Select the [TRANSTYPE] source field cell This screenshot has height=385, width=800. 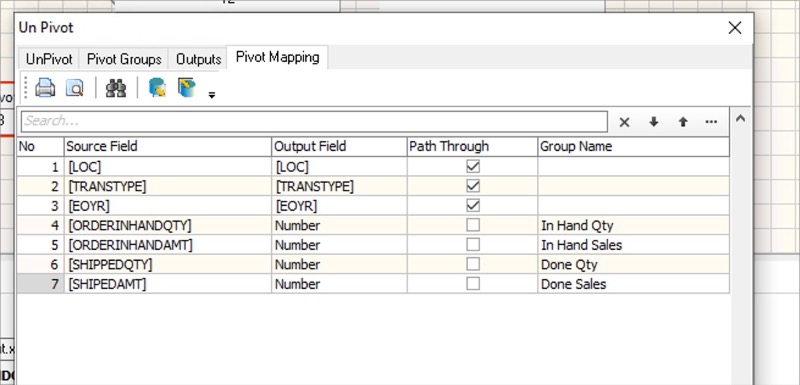[168, 186]
